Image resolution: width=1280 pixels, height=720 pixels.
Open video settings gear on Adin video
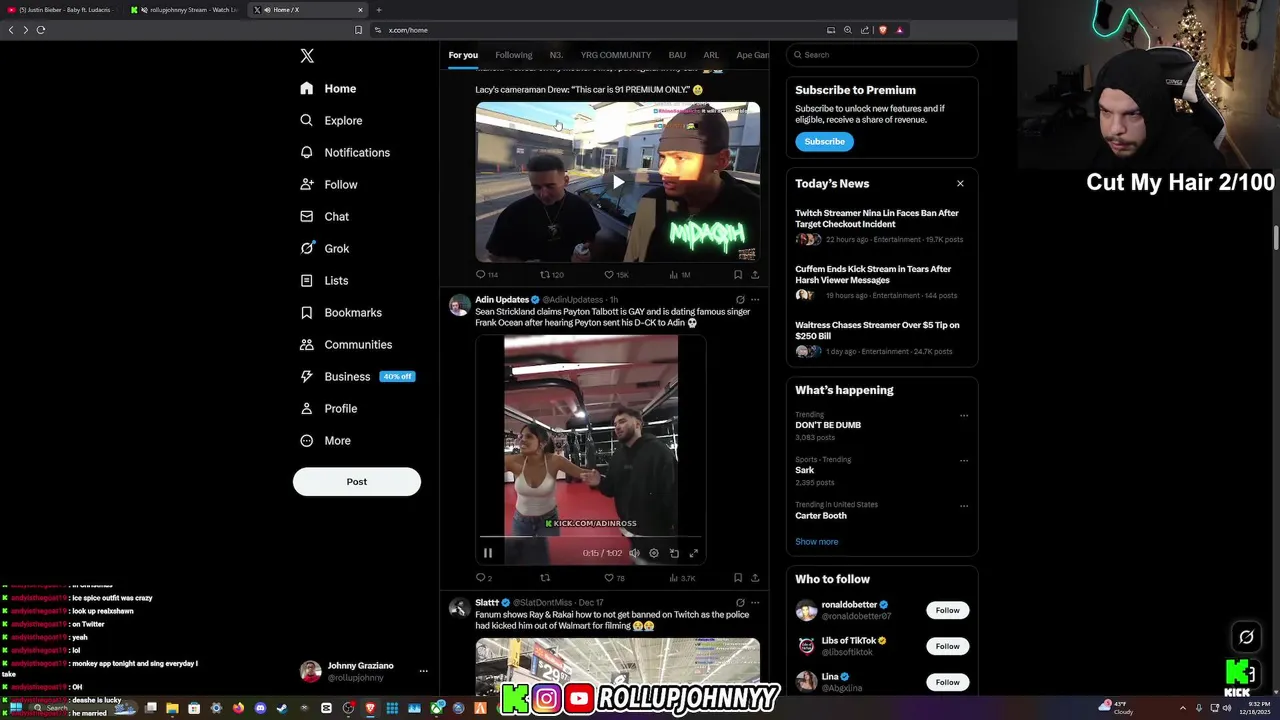point(654,553)
